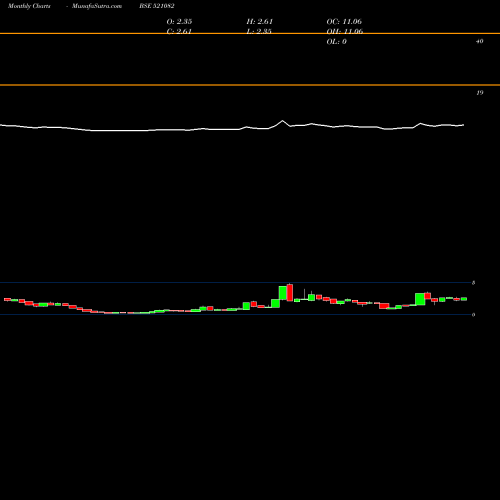Select the low value L: 2.35
Screen dimensions: 500x500
click(259, 31)
